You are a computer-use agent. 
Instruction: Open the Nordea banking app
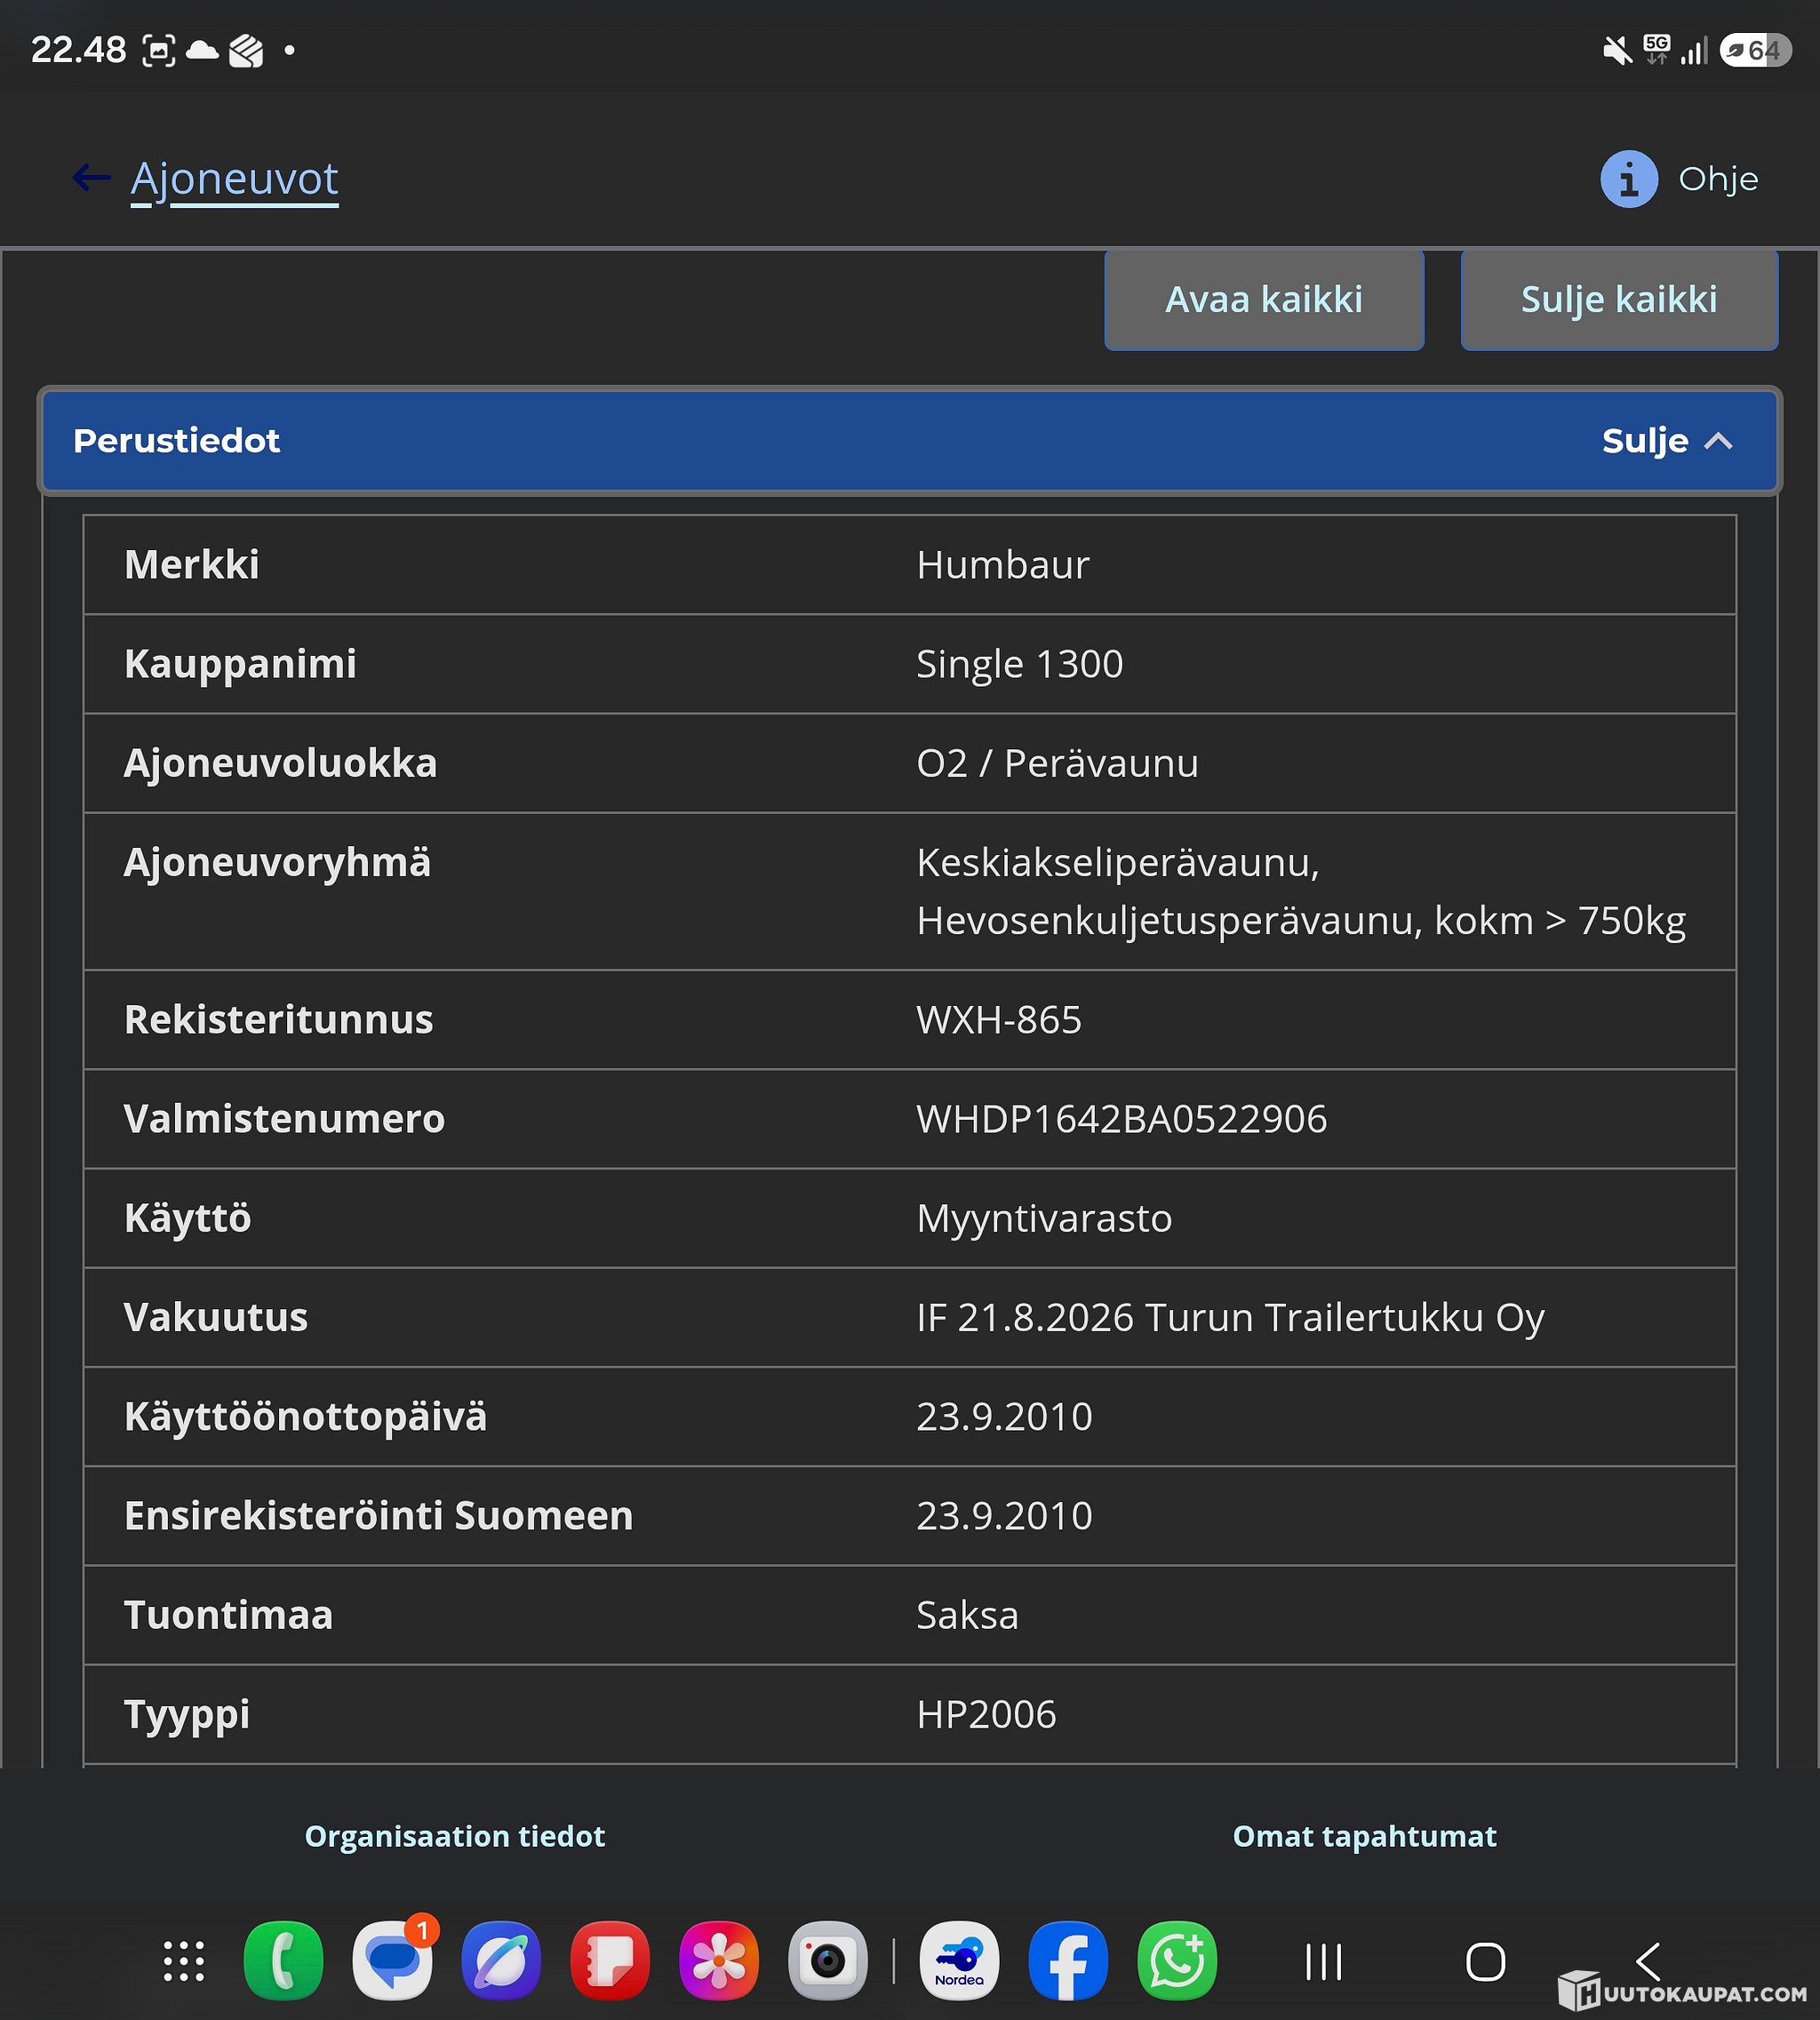[959, 1960]
